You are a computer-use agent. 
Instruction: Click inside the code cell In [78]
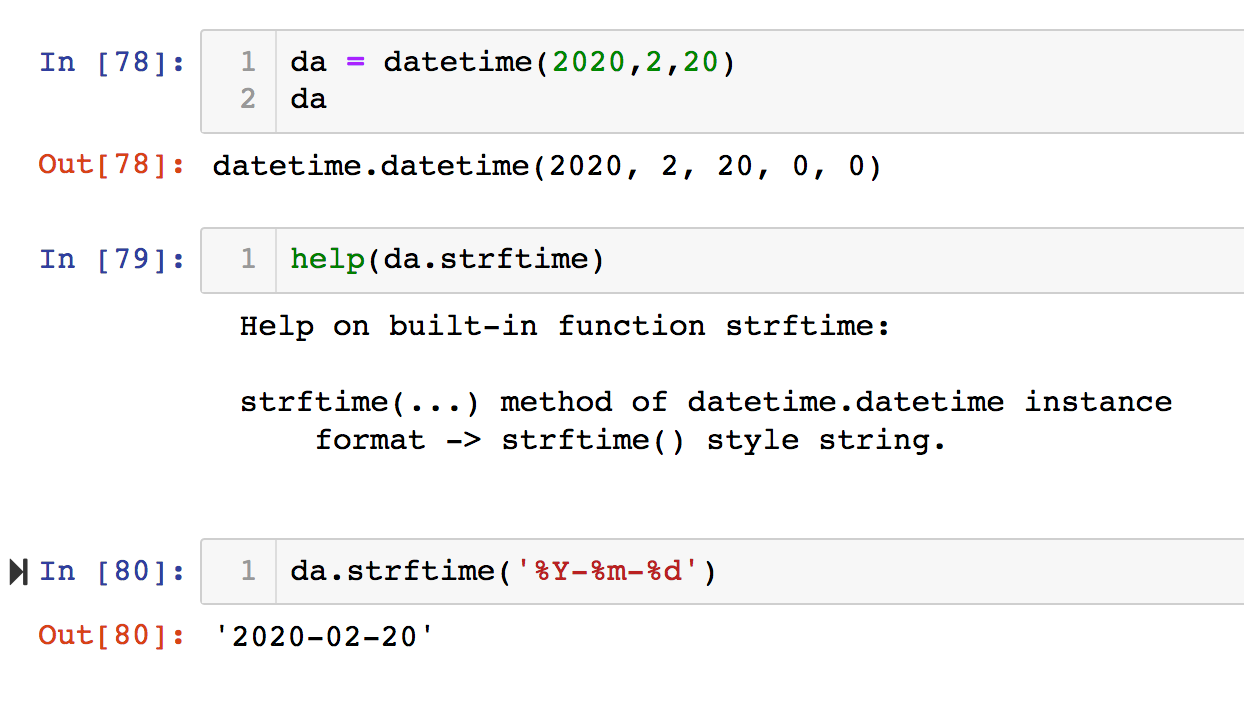(722, 81)
